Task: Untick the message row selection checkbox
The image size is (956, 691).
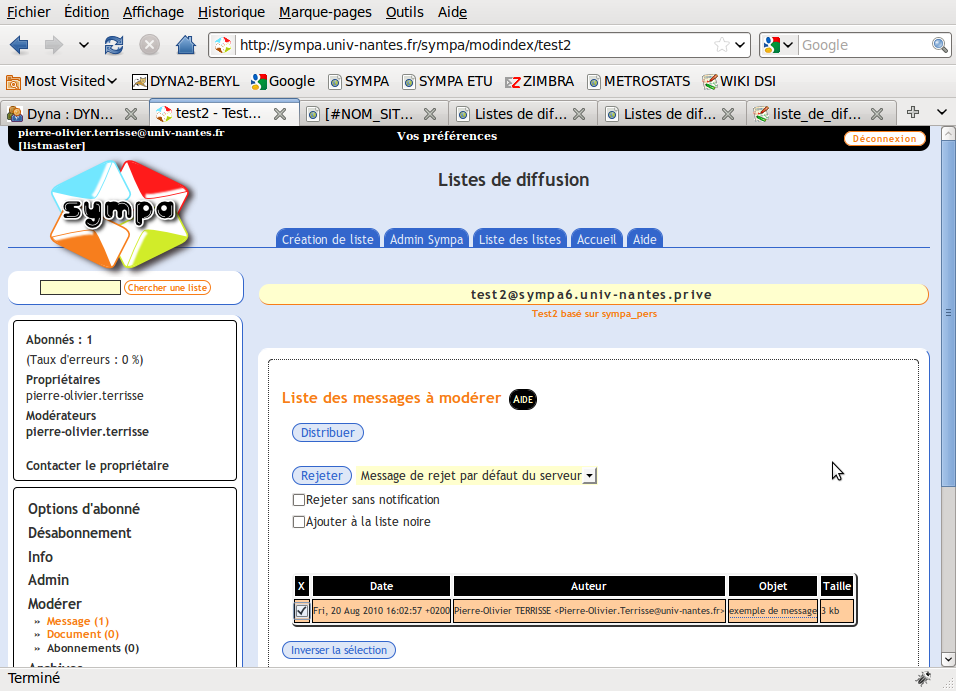Action: click(x=302, y=610)
